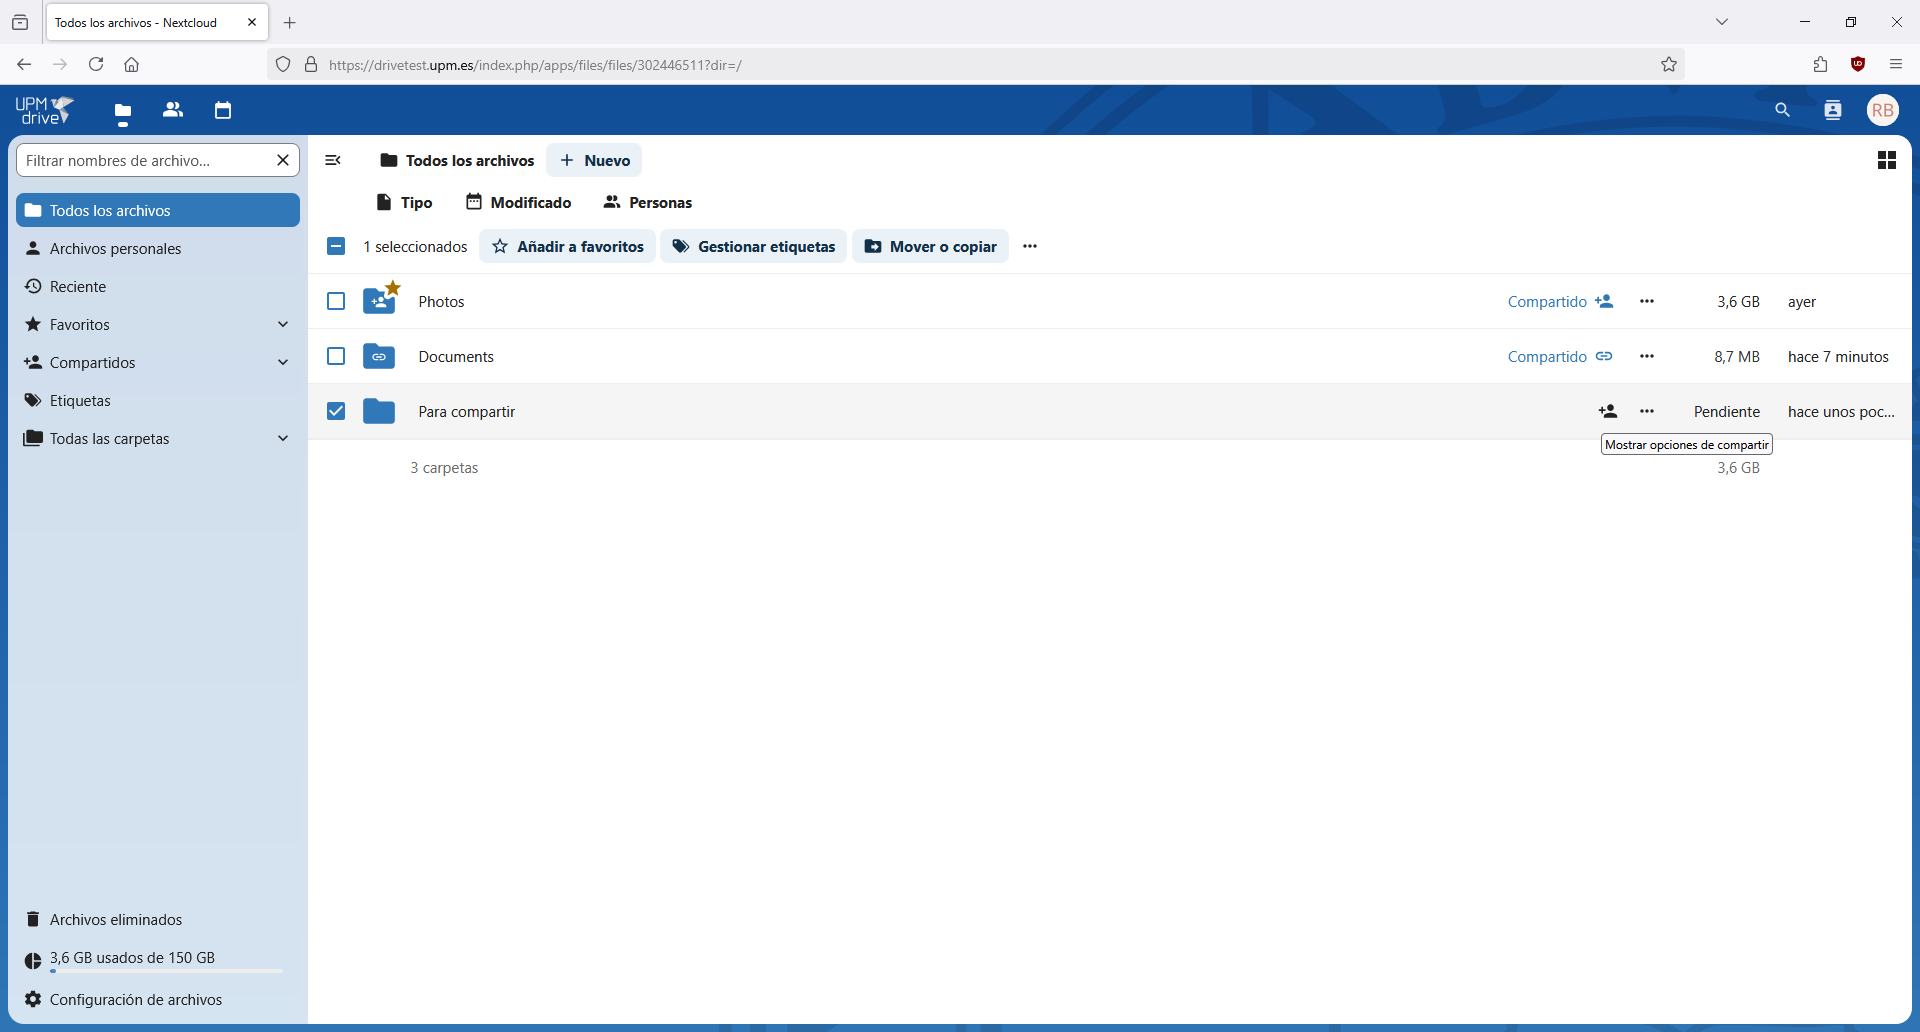Open actions menu for Photos row

(1647, 301)
